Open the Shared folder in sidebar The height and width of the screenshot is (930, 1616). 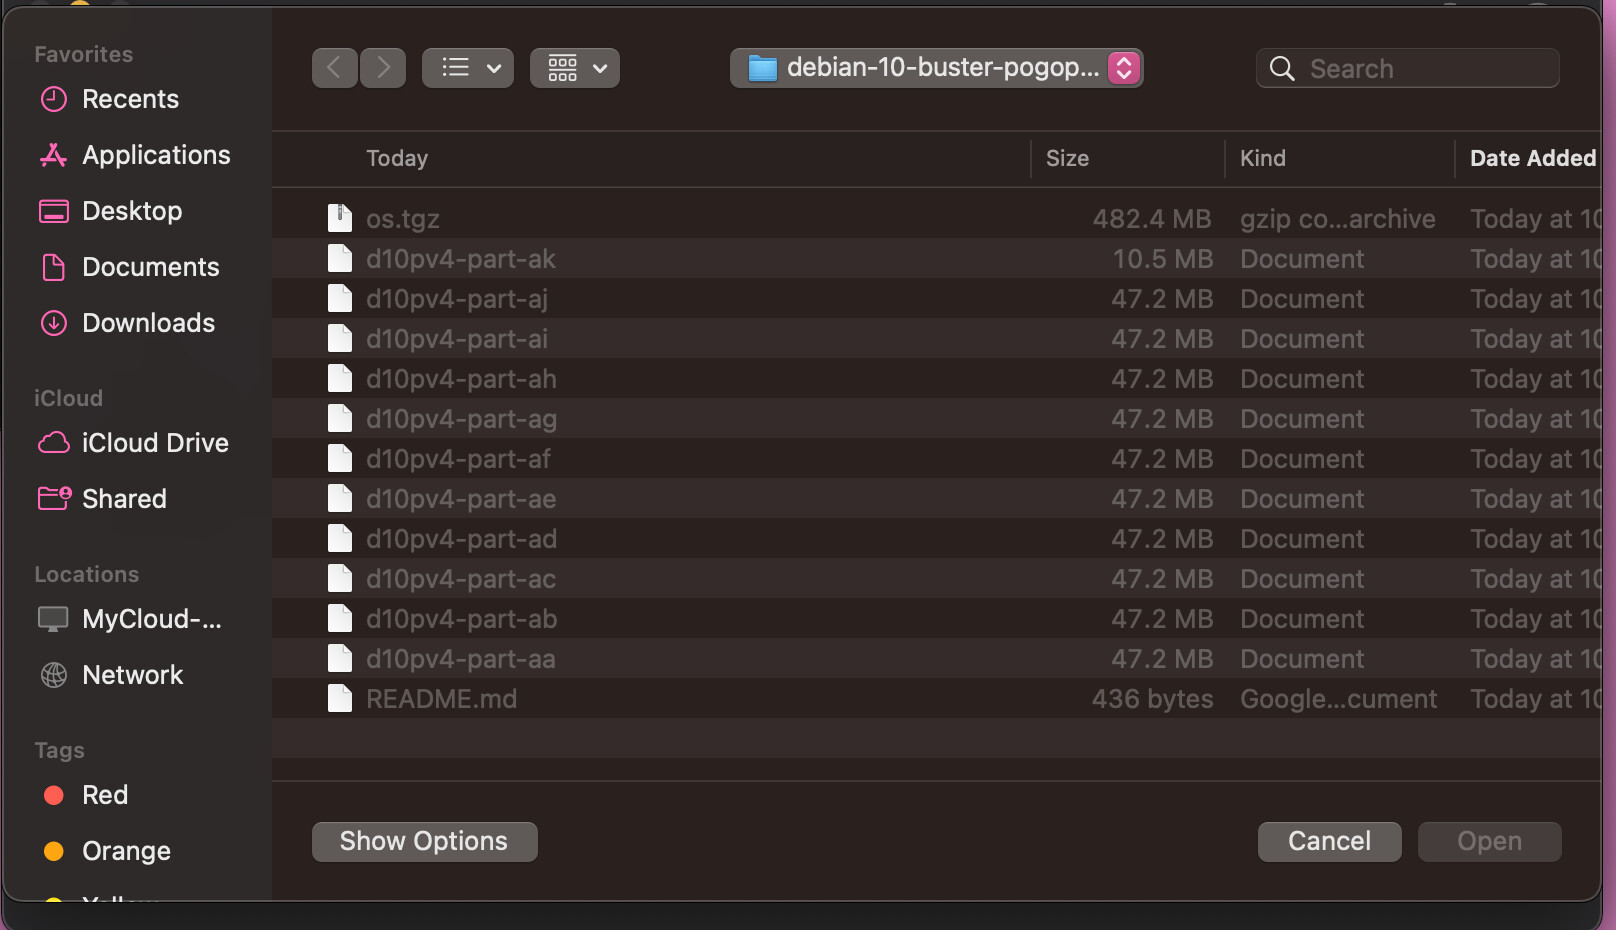(124, 499)
